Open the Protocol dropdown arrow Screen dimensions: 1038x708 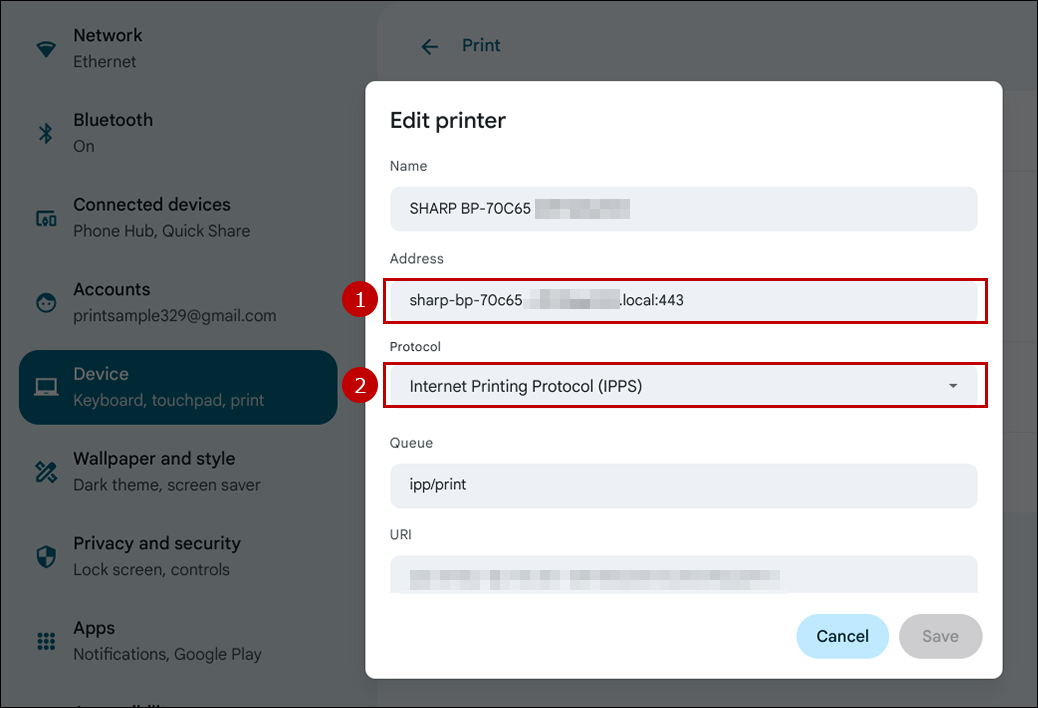(x=953, y=386)
